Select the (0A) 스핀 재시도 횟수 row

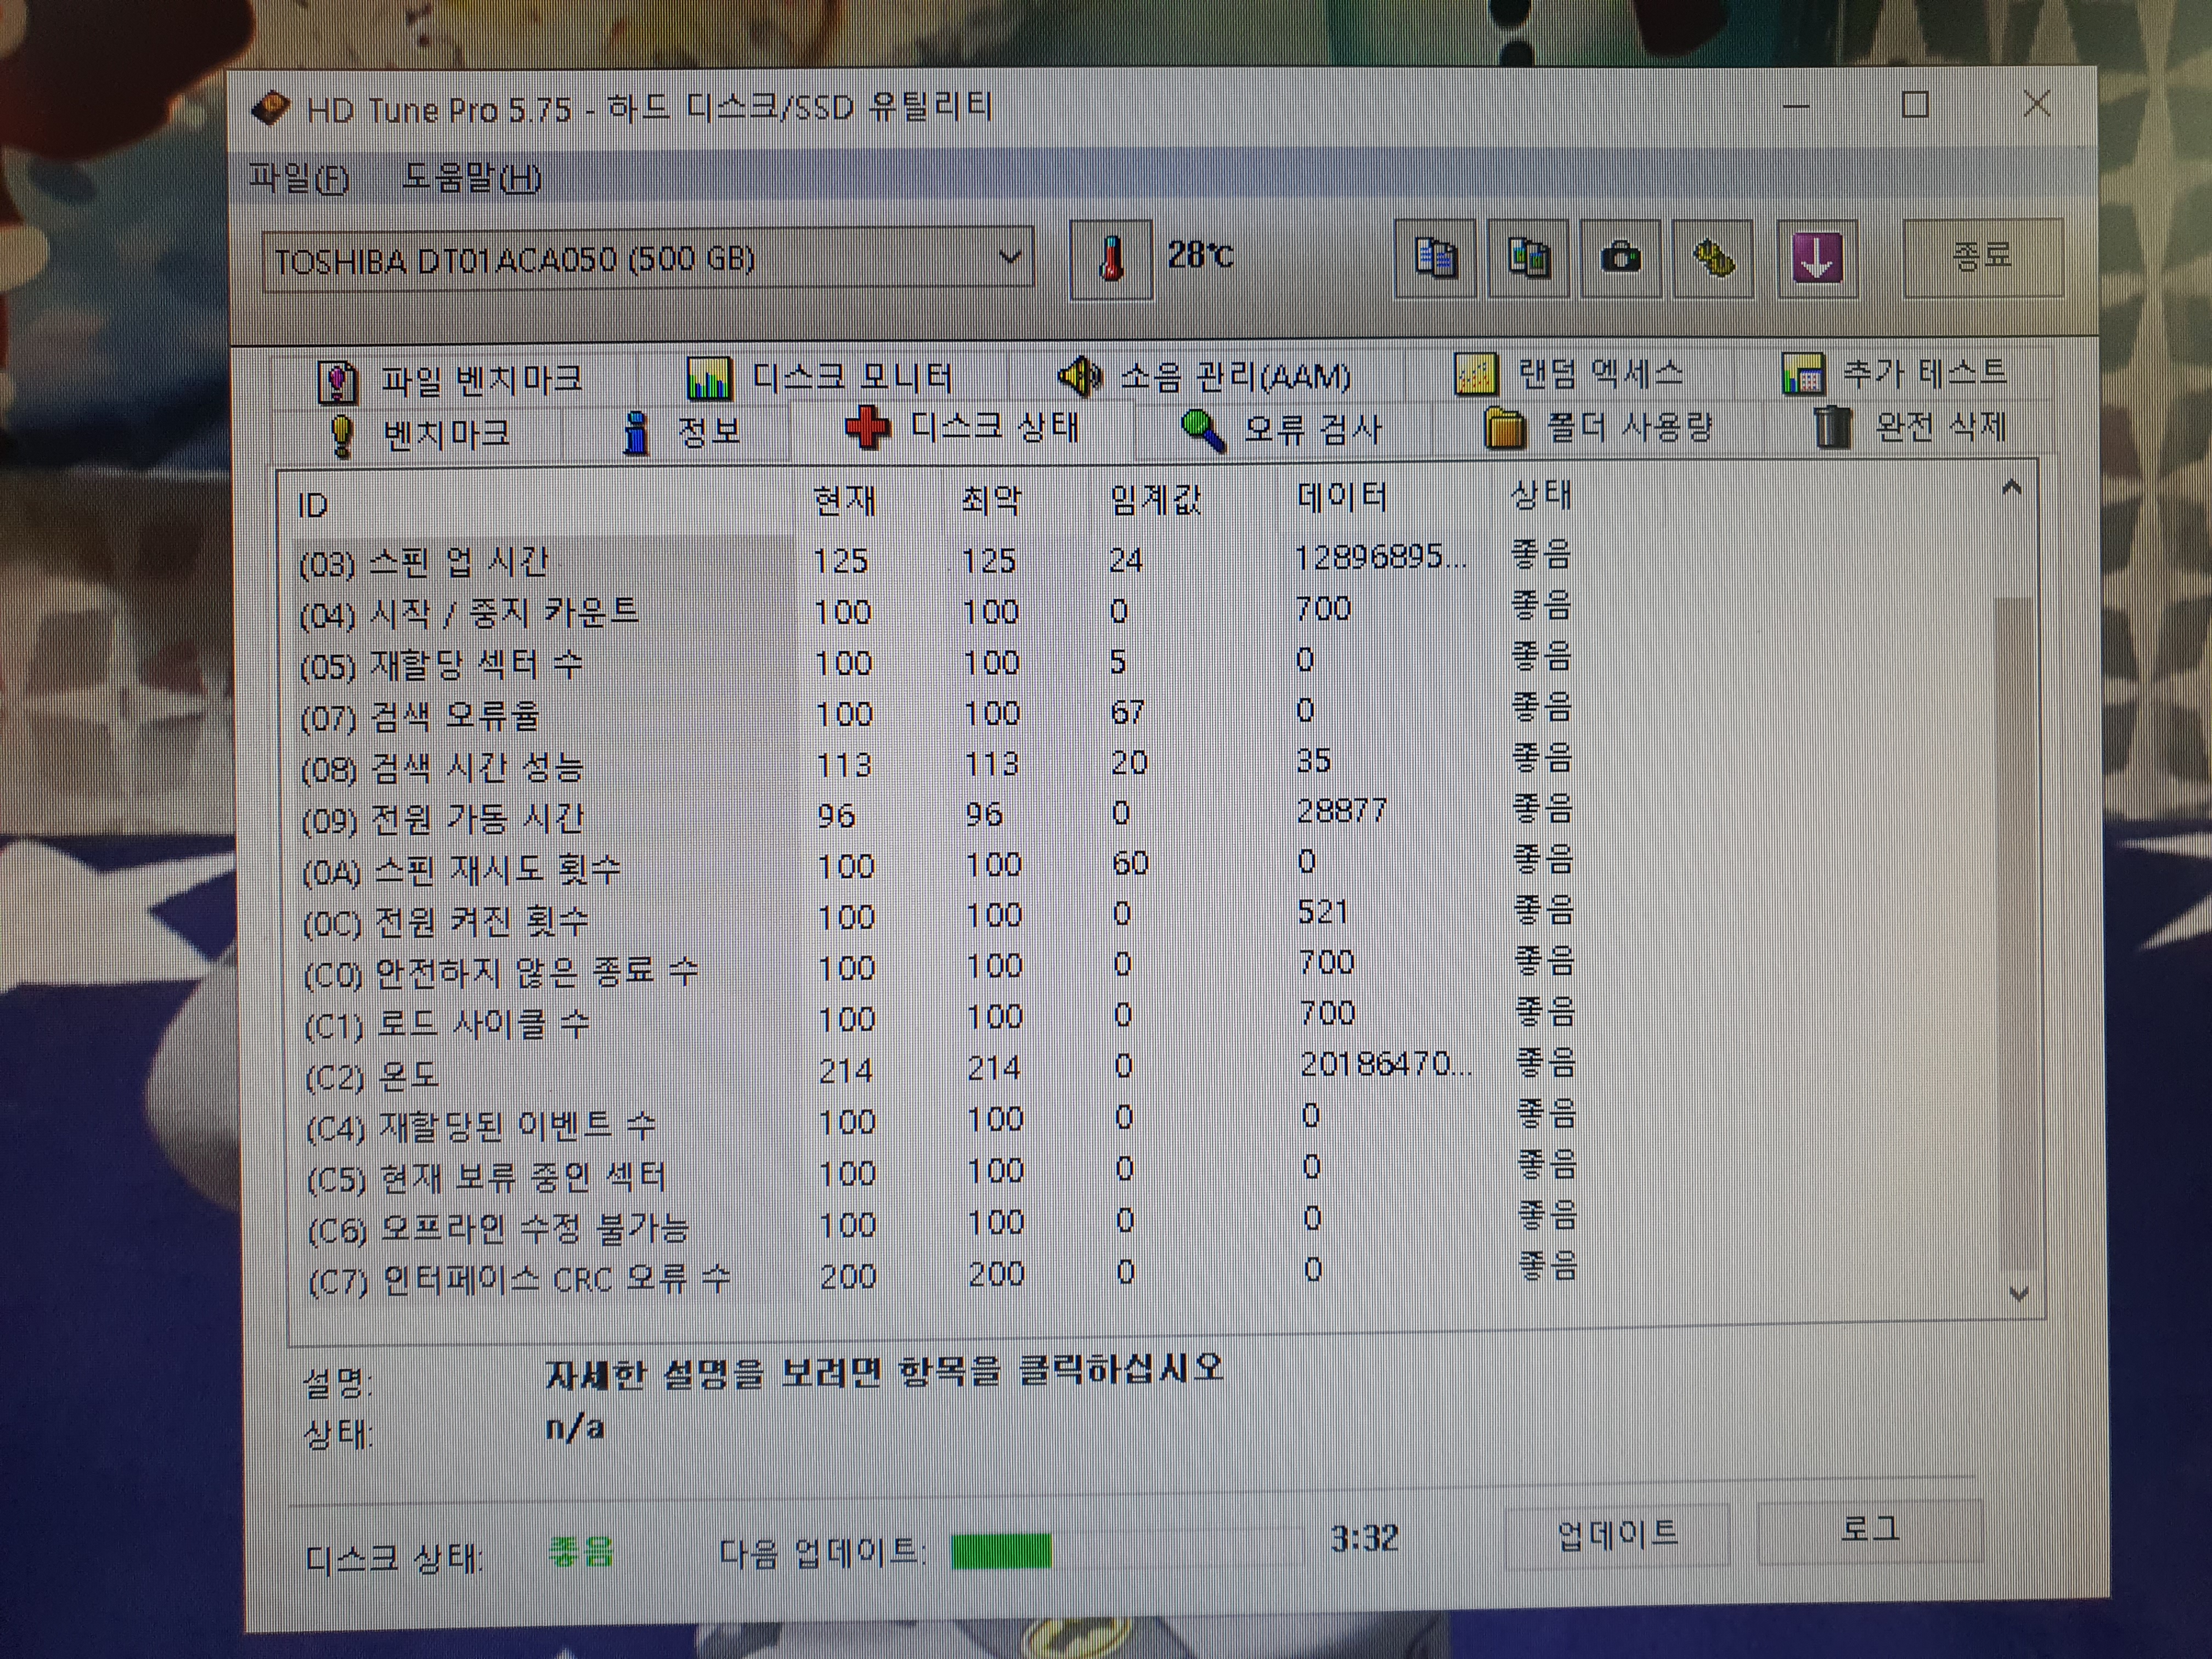click(x=937, y=867)
